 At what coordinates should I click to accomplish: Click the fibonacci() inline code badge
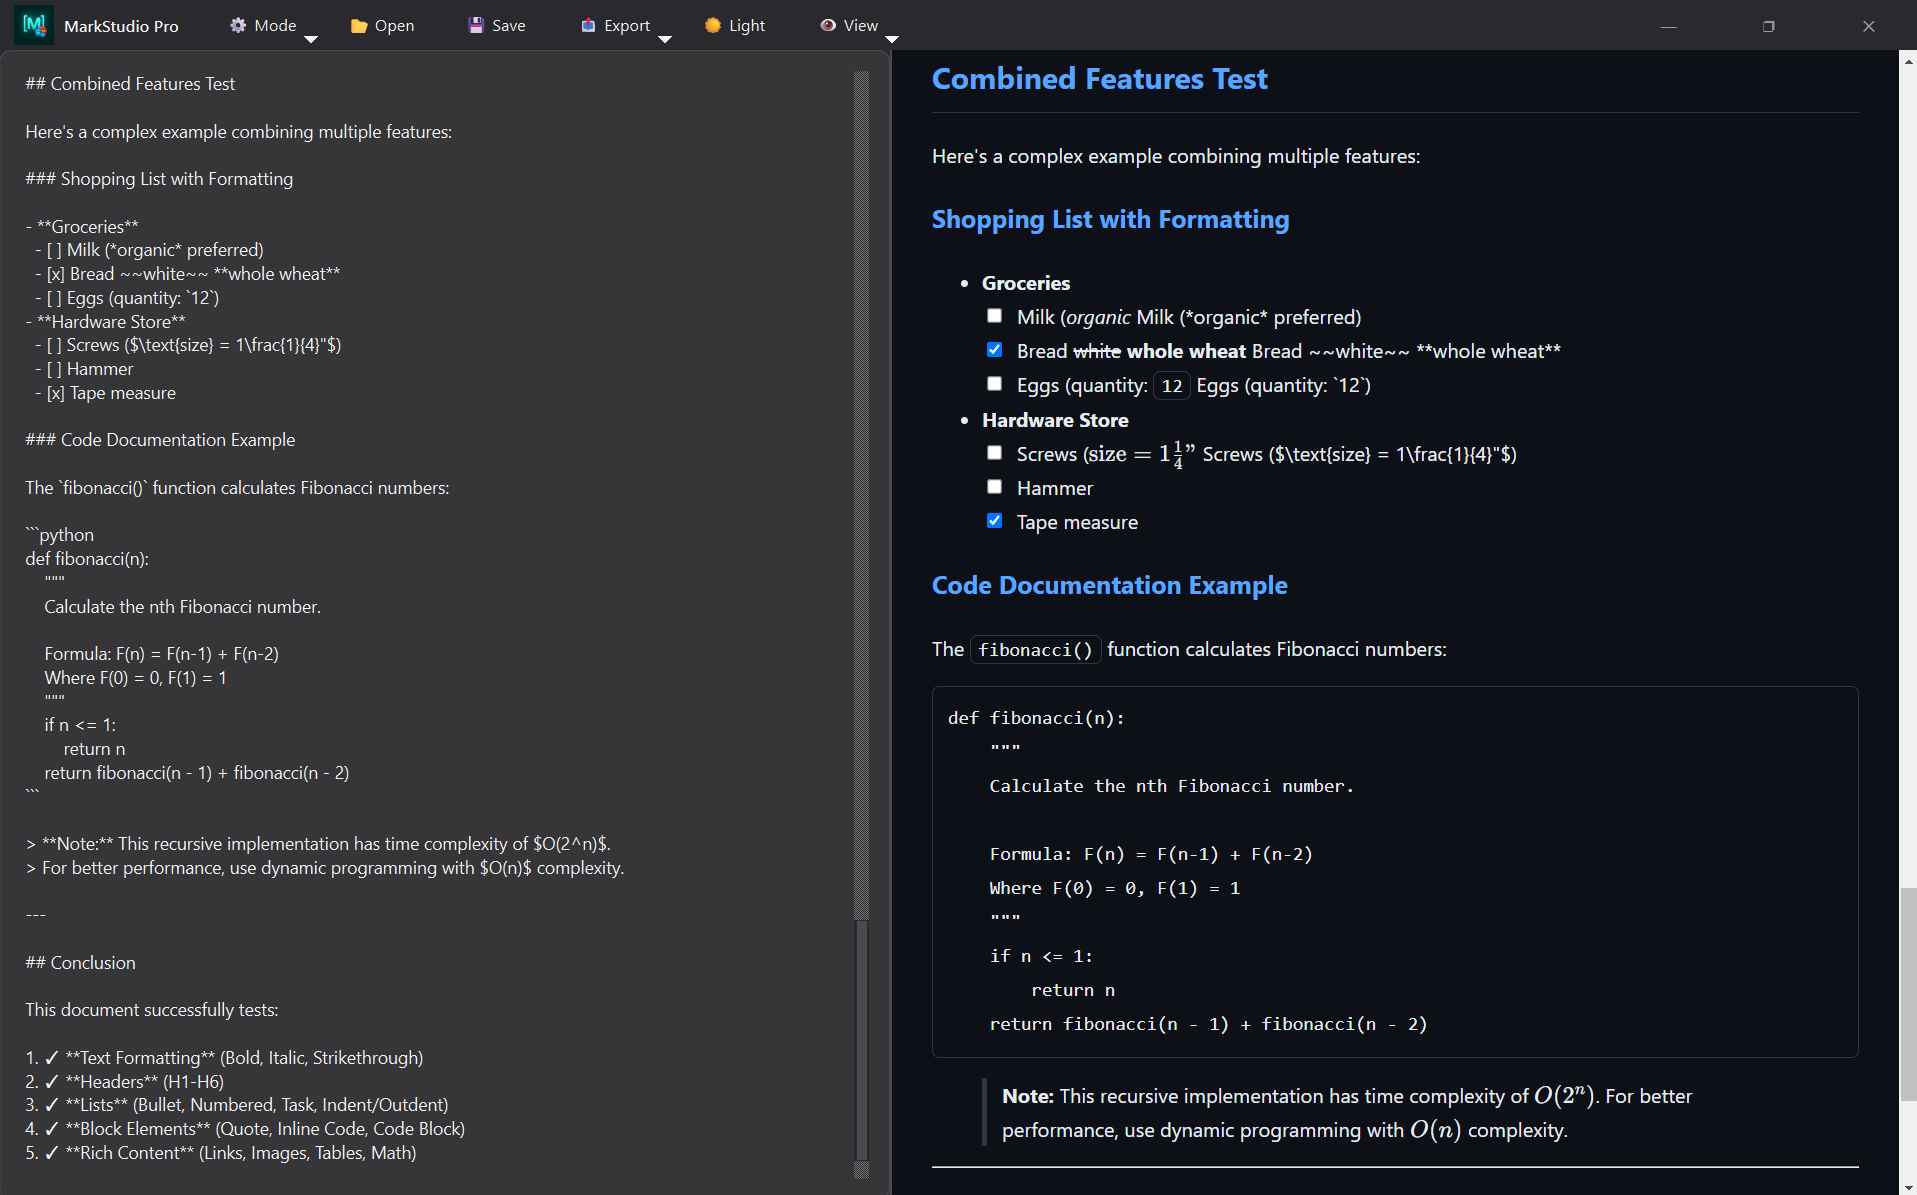click(x=1035, y=649)
